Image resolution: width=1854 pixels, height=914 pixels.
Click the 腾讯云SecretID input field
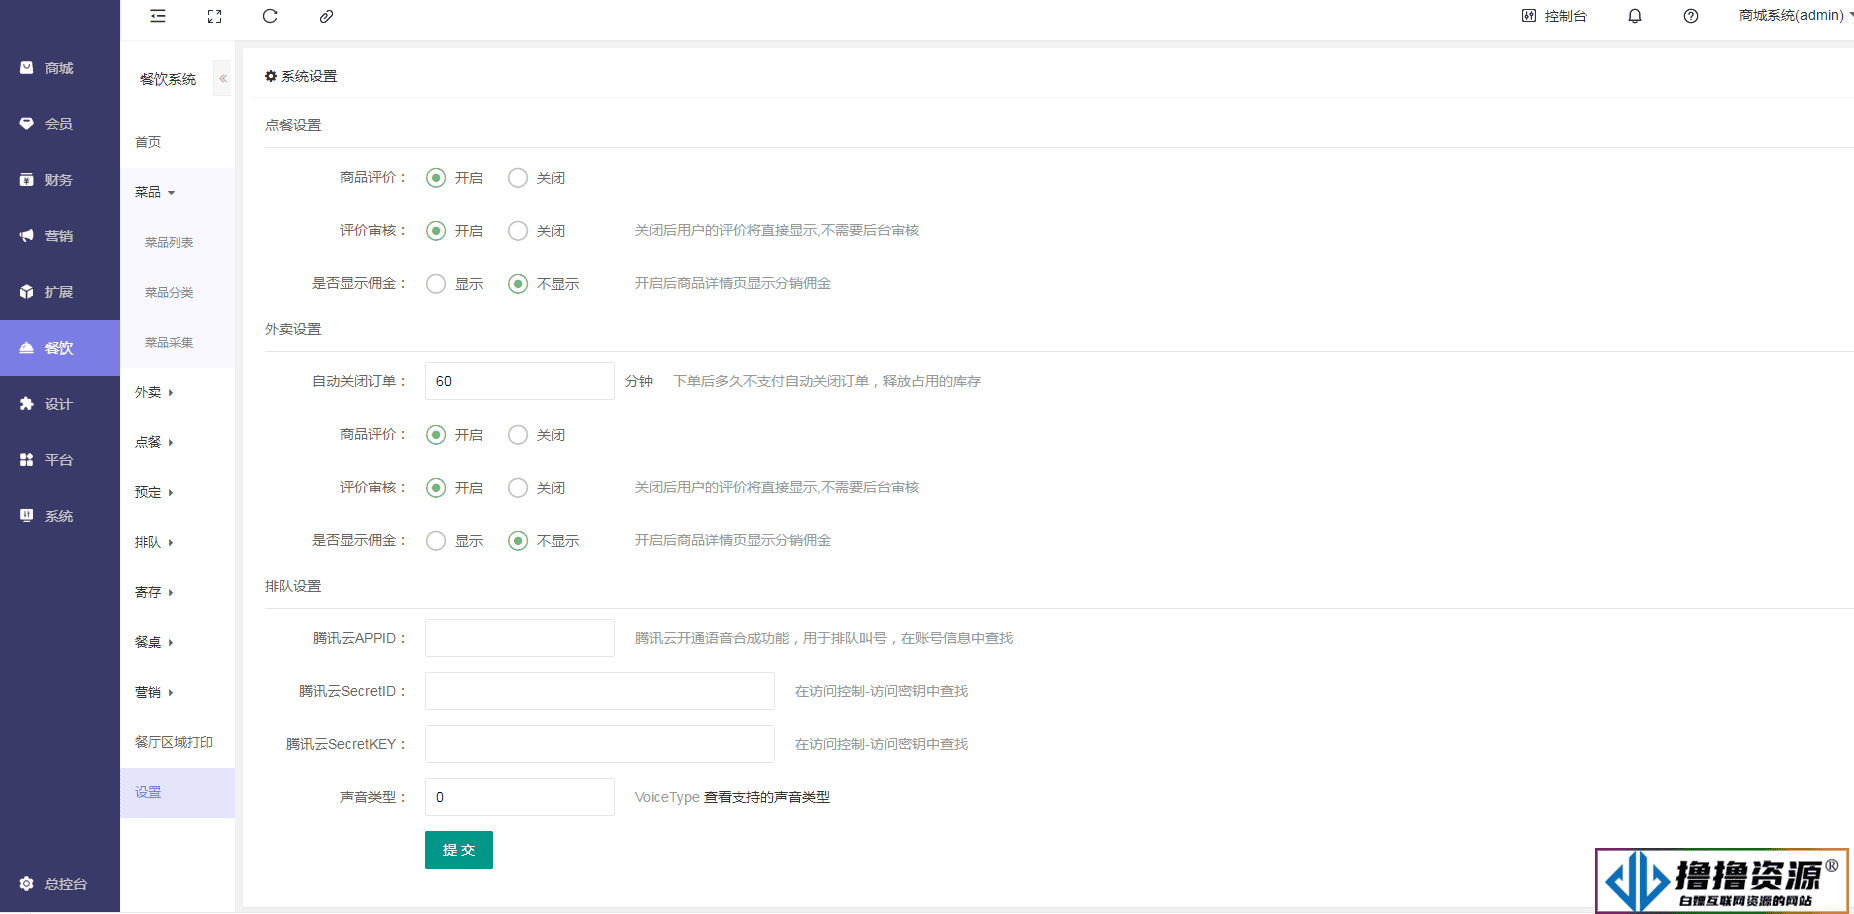point(600,691)
